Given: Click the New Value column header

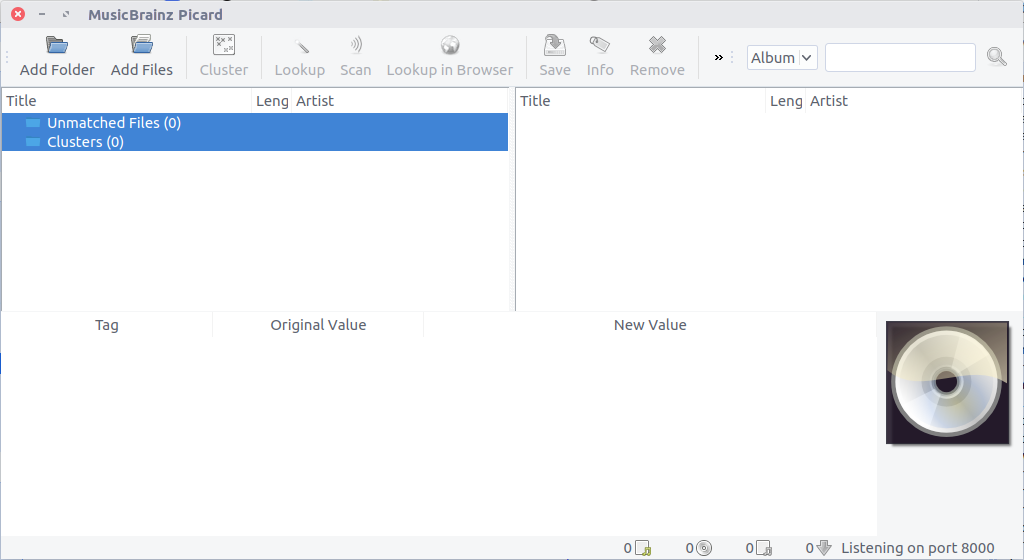Looking at the screenshot, I should tap(650, 325).
